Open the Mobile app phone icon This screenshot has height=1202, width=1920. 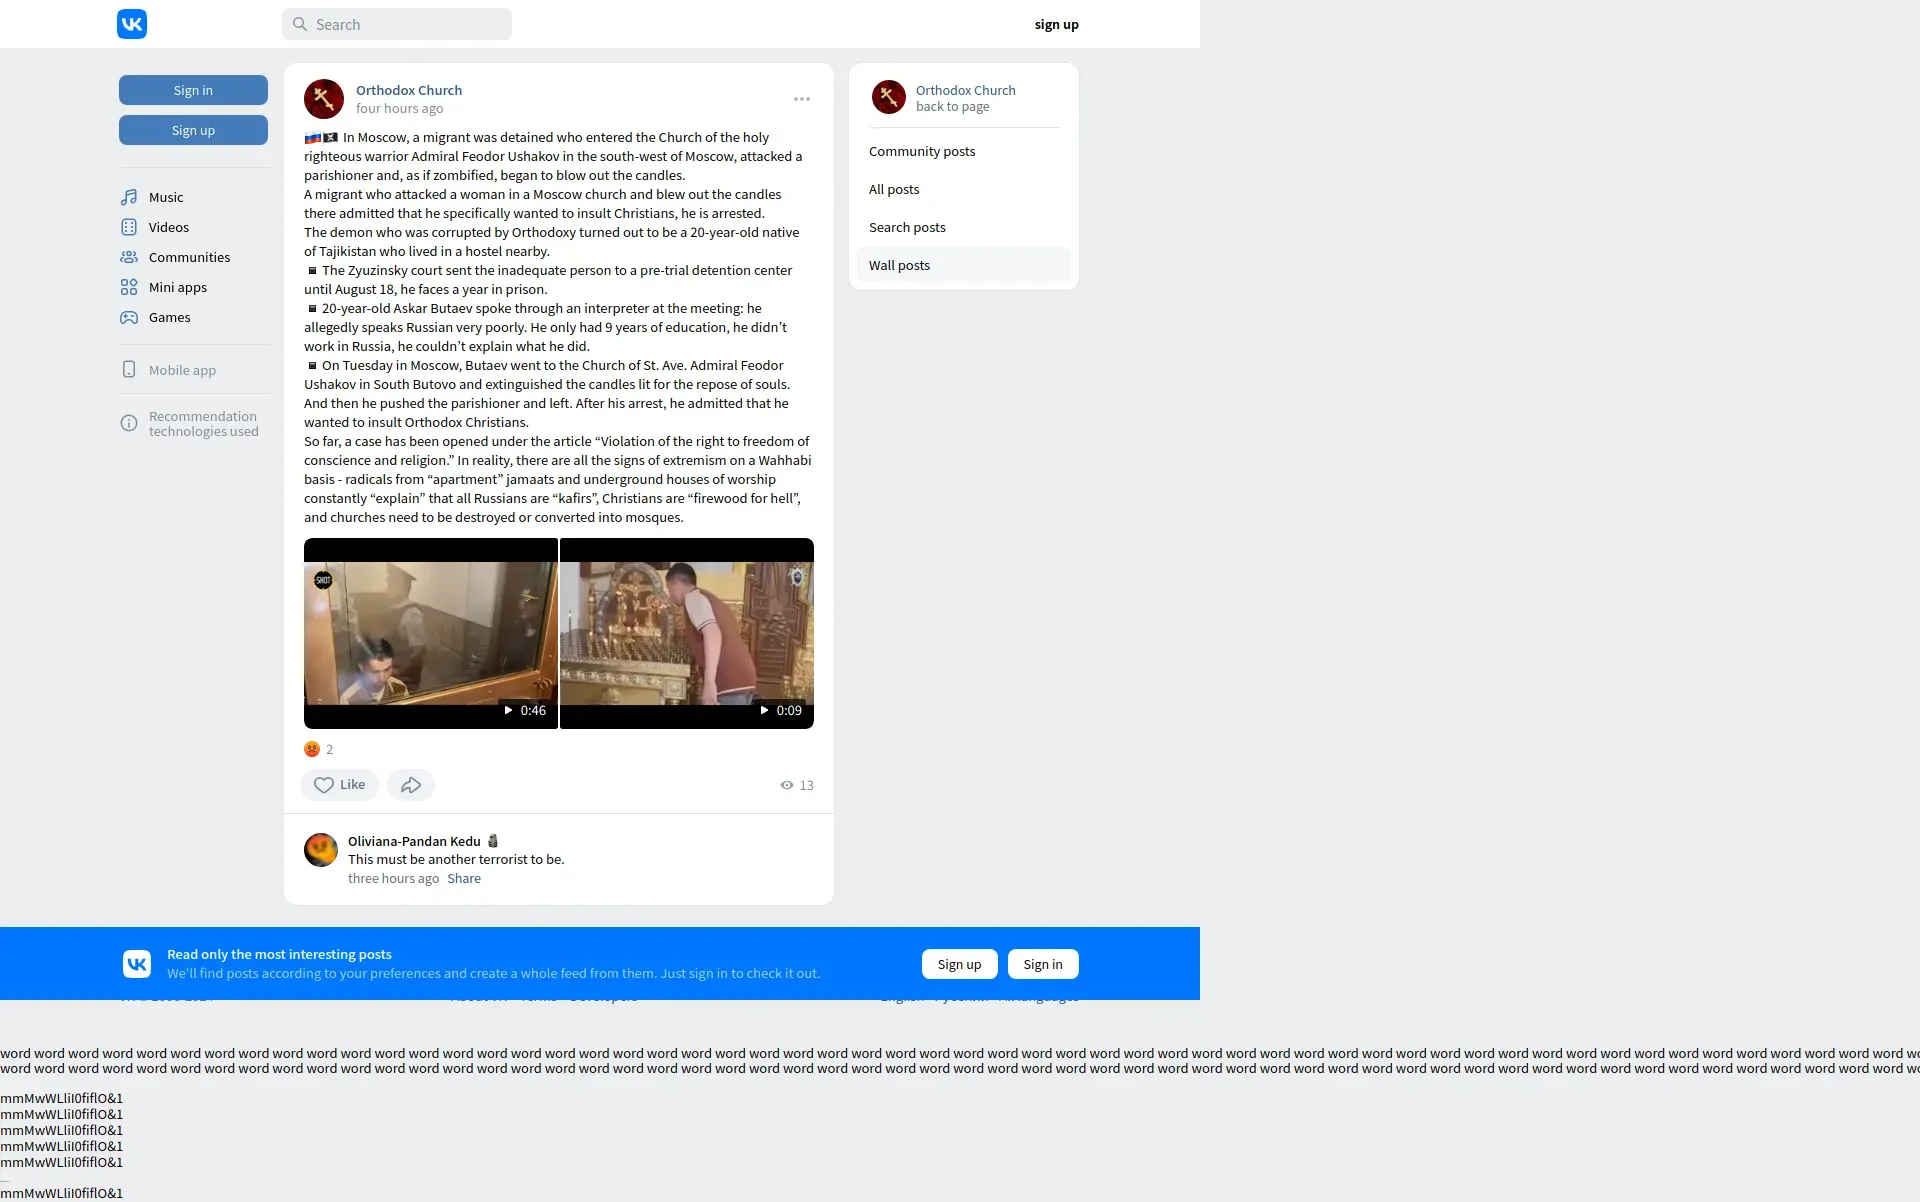(x=129, y=370)
